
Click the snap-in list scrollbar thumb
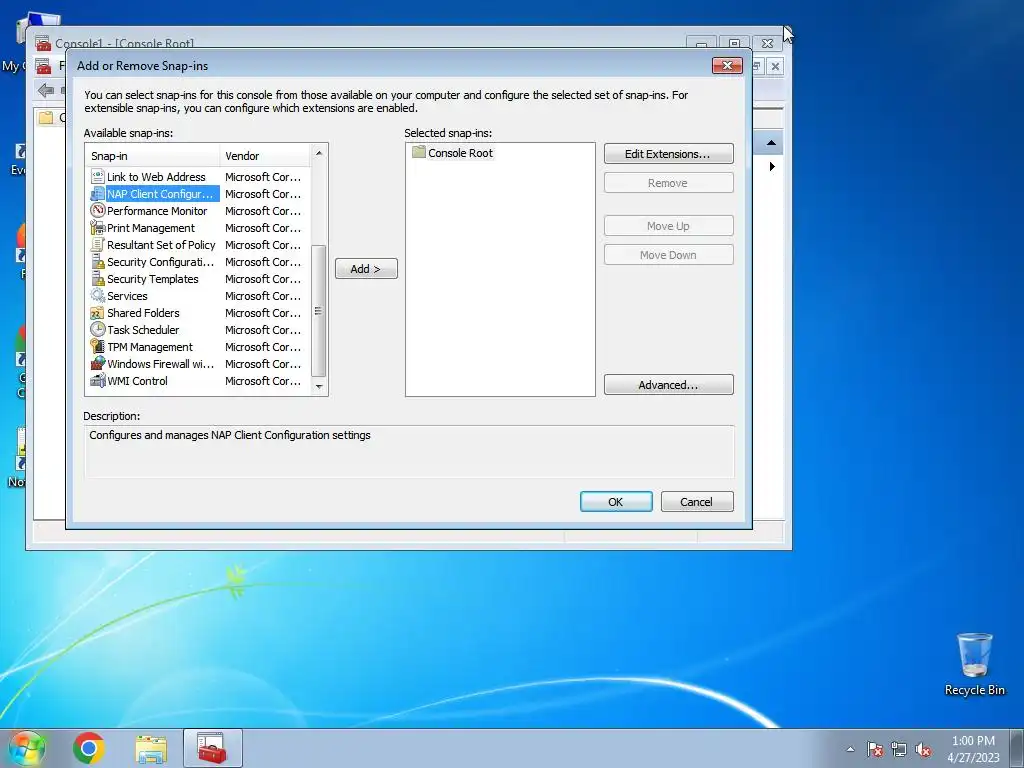coord(319,311)
